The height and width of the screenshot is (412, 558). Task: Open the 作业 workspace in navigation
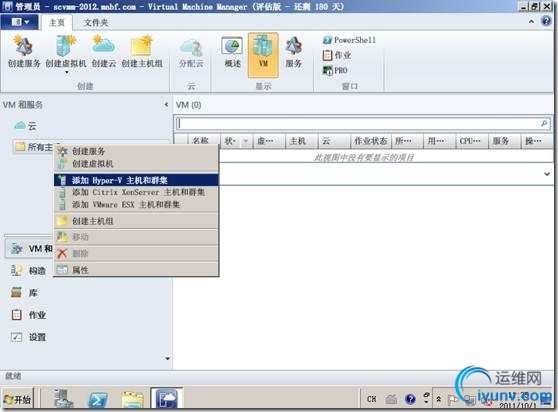(28, 315)
